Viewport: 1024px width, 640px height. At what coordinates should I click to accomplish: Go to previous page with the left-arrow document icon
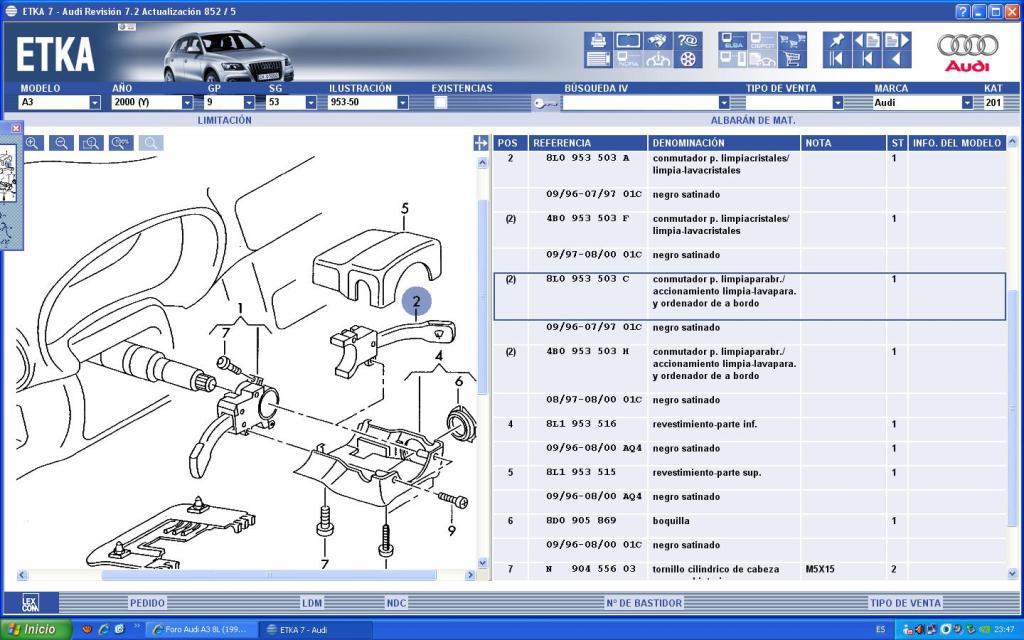[867, 40]
